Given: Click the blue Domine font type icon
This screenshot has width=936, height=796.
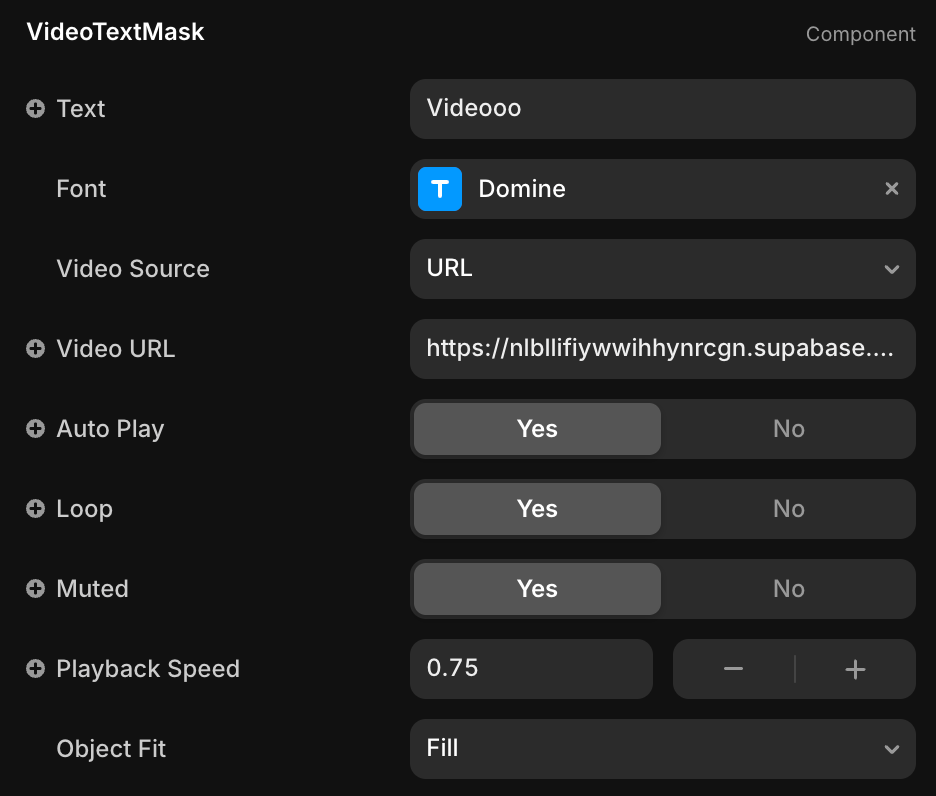Looking at the screenshot, I should [440, 189].
